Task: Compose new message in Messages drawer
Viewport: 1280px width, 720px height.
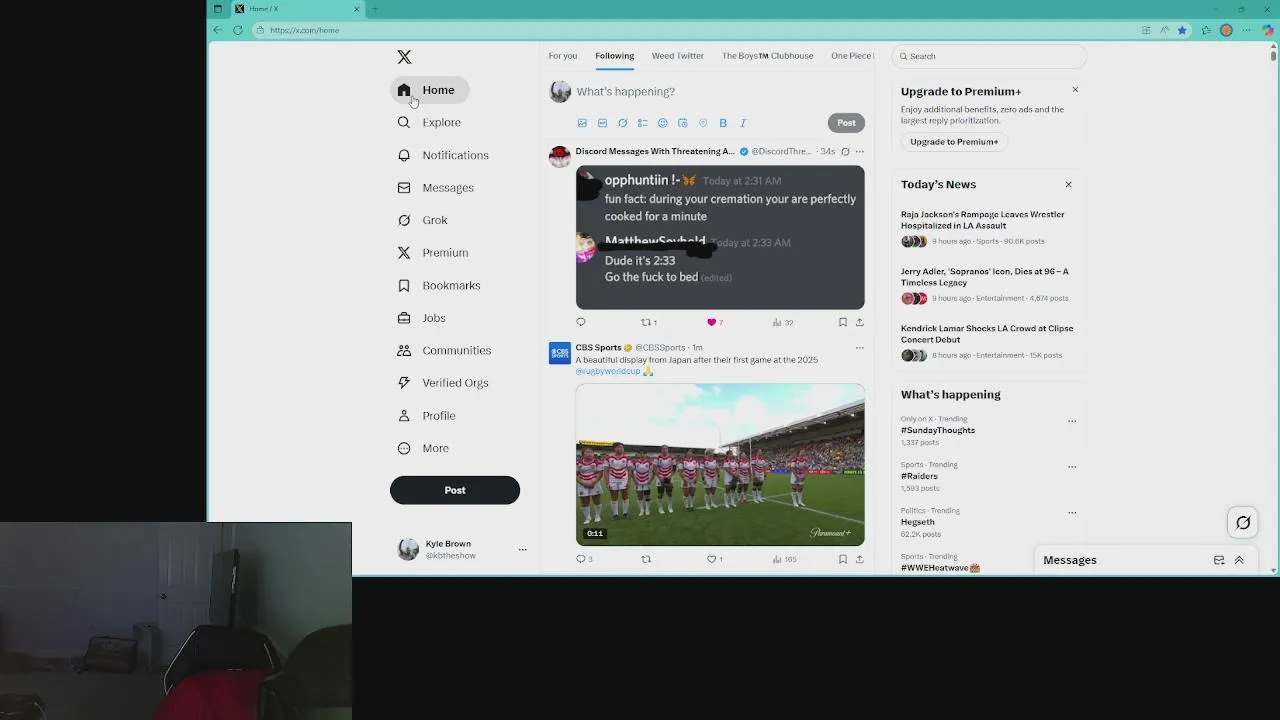Action: [x=1219, y=560]
